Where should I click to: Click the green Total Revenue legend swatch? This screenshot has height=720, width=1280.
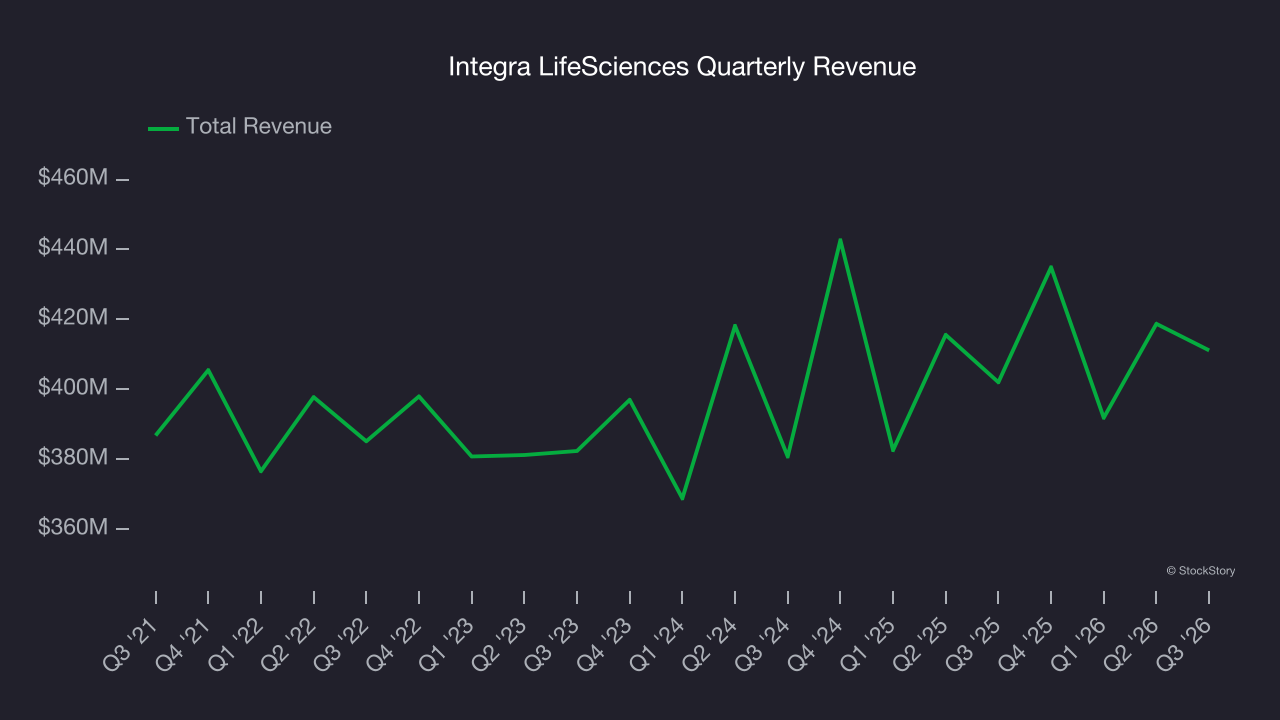(x=163, y=128)
